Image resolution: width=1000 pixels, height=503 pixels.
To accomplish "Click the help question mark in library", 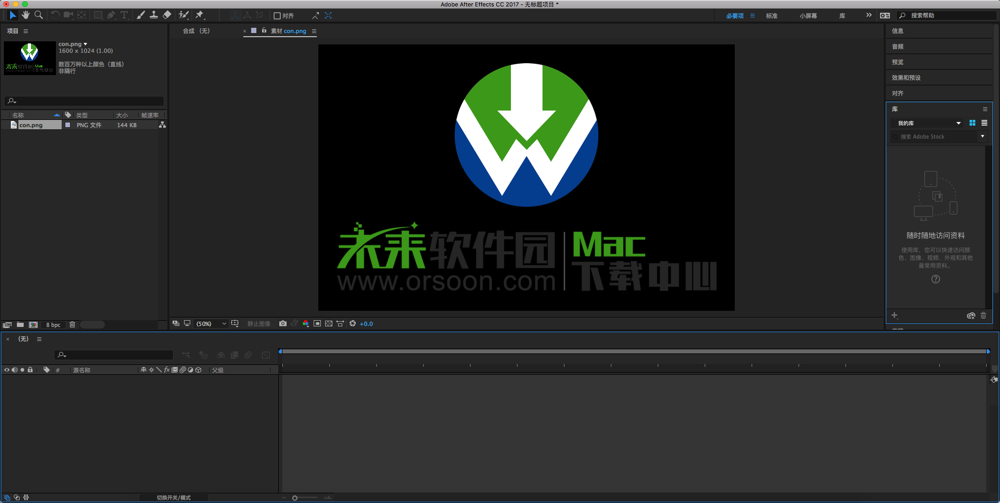I will click(x=936, y=279).
